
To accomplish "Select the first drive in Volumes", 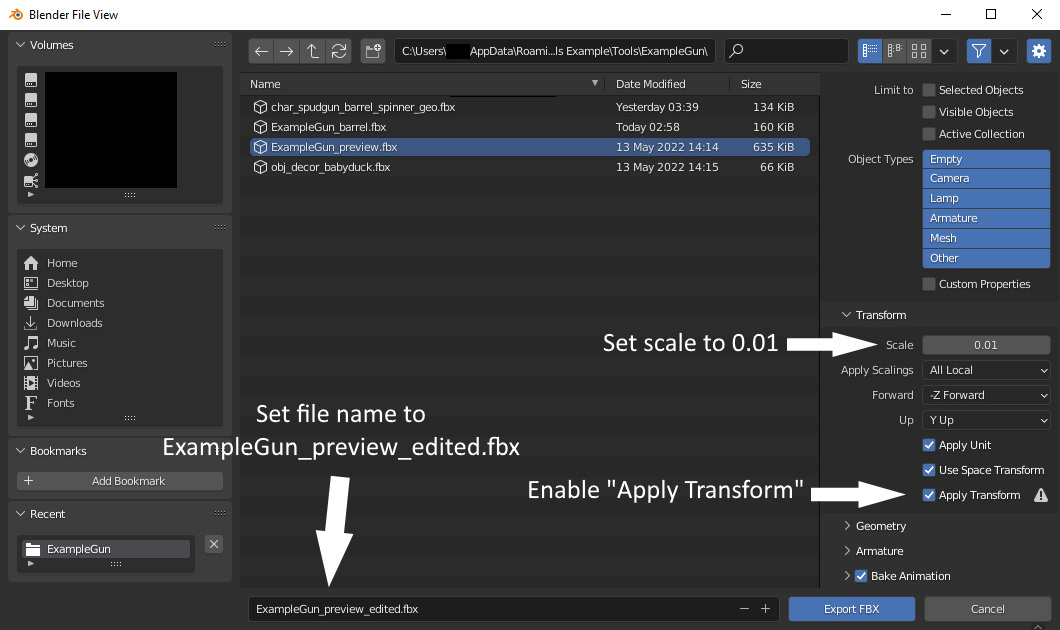I will pyautogui.click(x=31, y=80).
